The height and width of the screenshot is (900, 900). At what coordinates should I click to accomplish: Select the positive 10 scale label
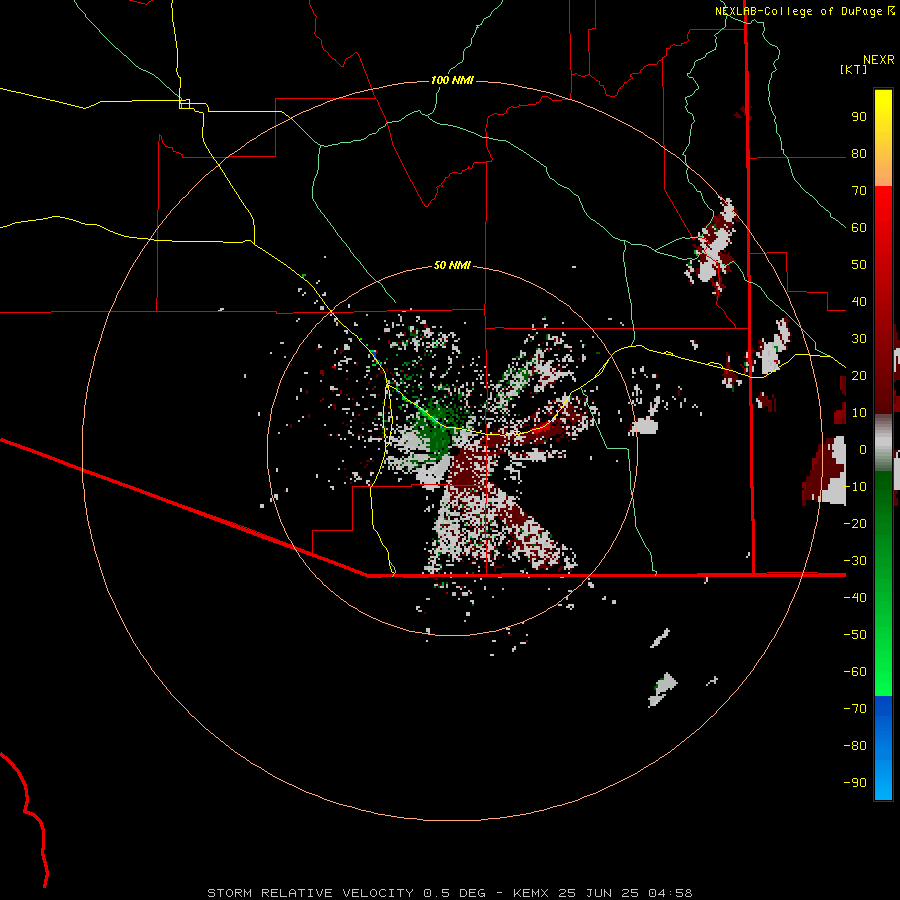pyautogui.click(x=859, y=413)
